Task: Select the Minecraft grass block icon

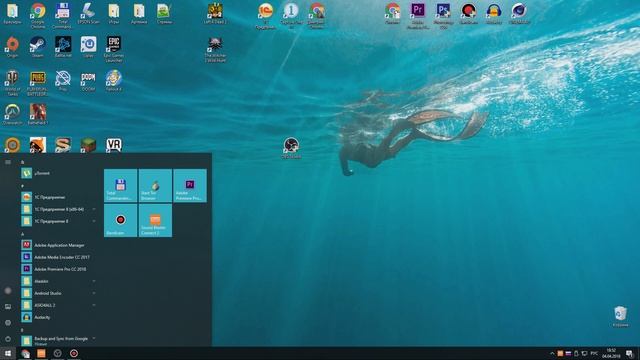Action: click(88, 145)
